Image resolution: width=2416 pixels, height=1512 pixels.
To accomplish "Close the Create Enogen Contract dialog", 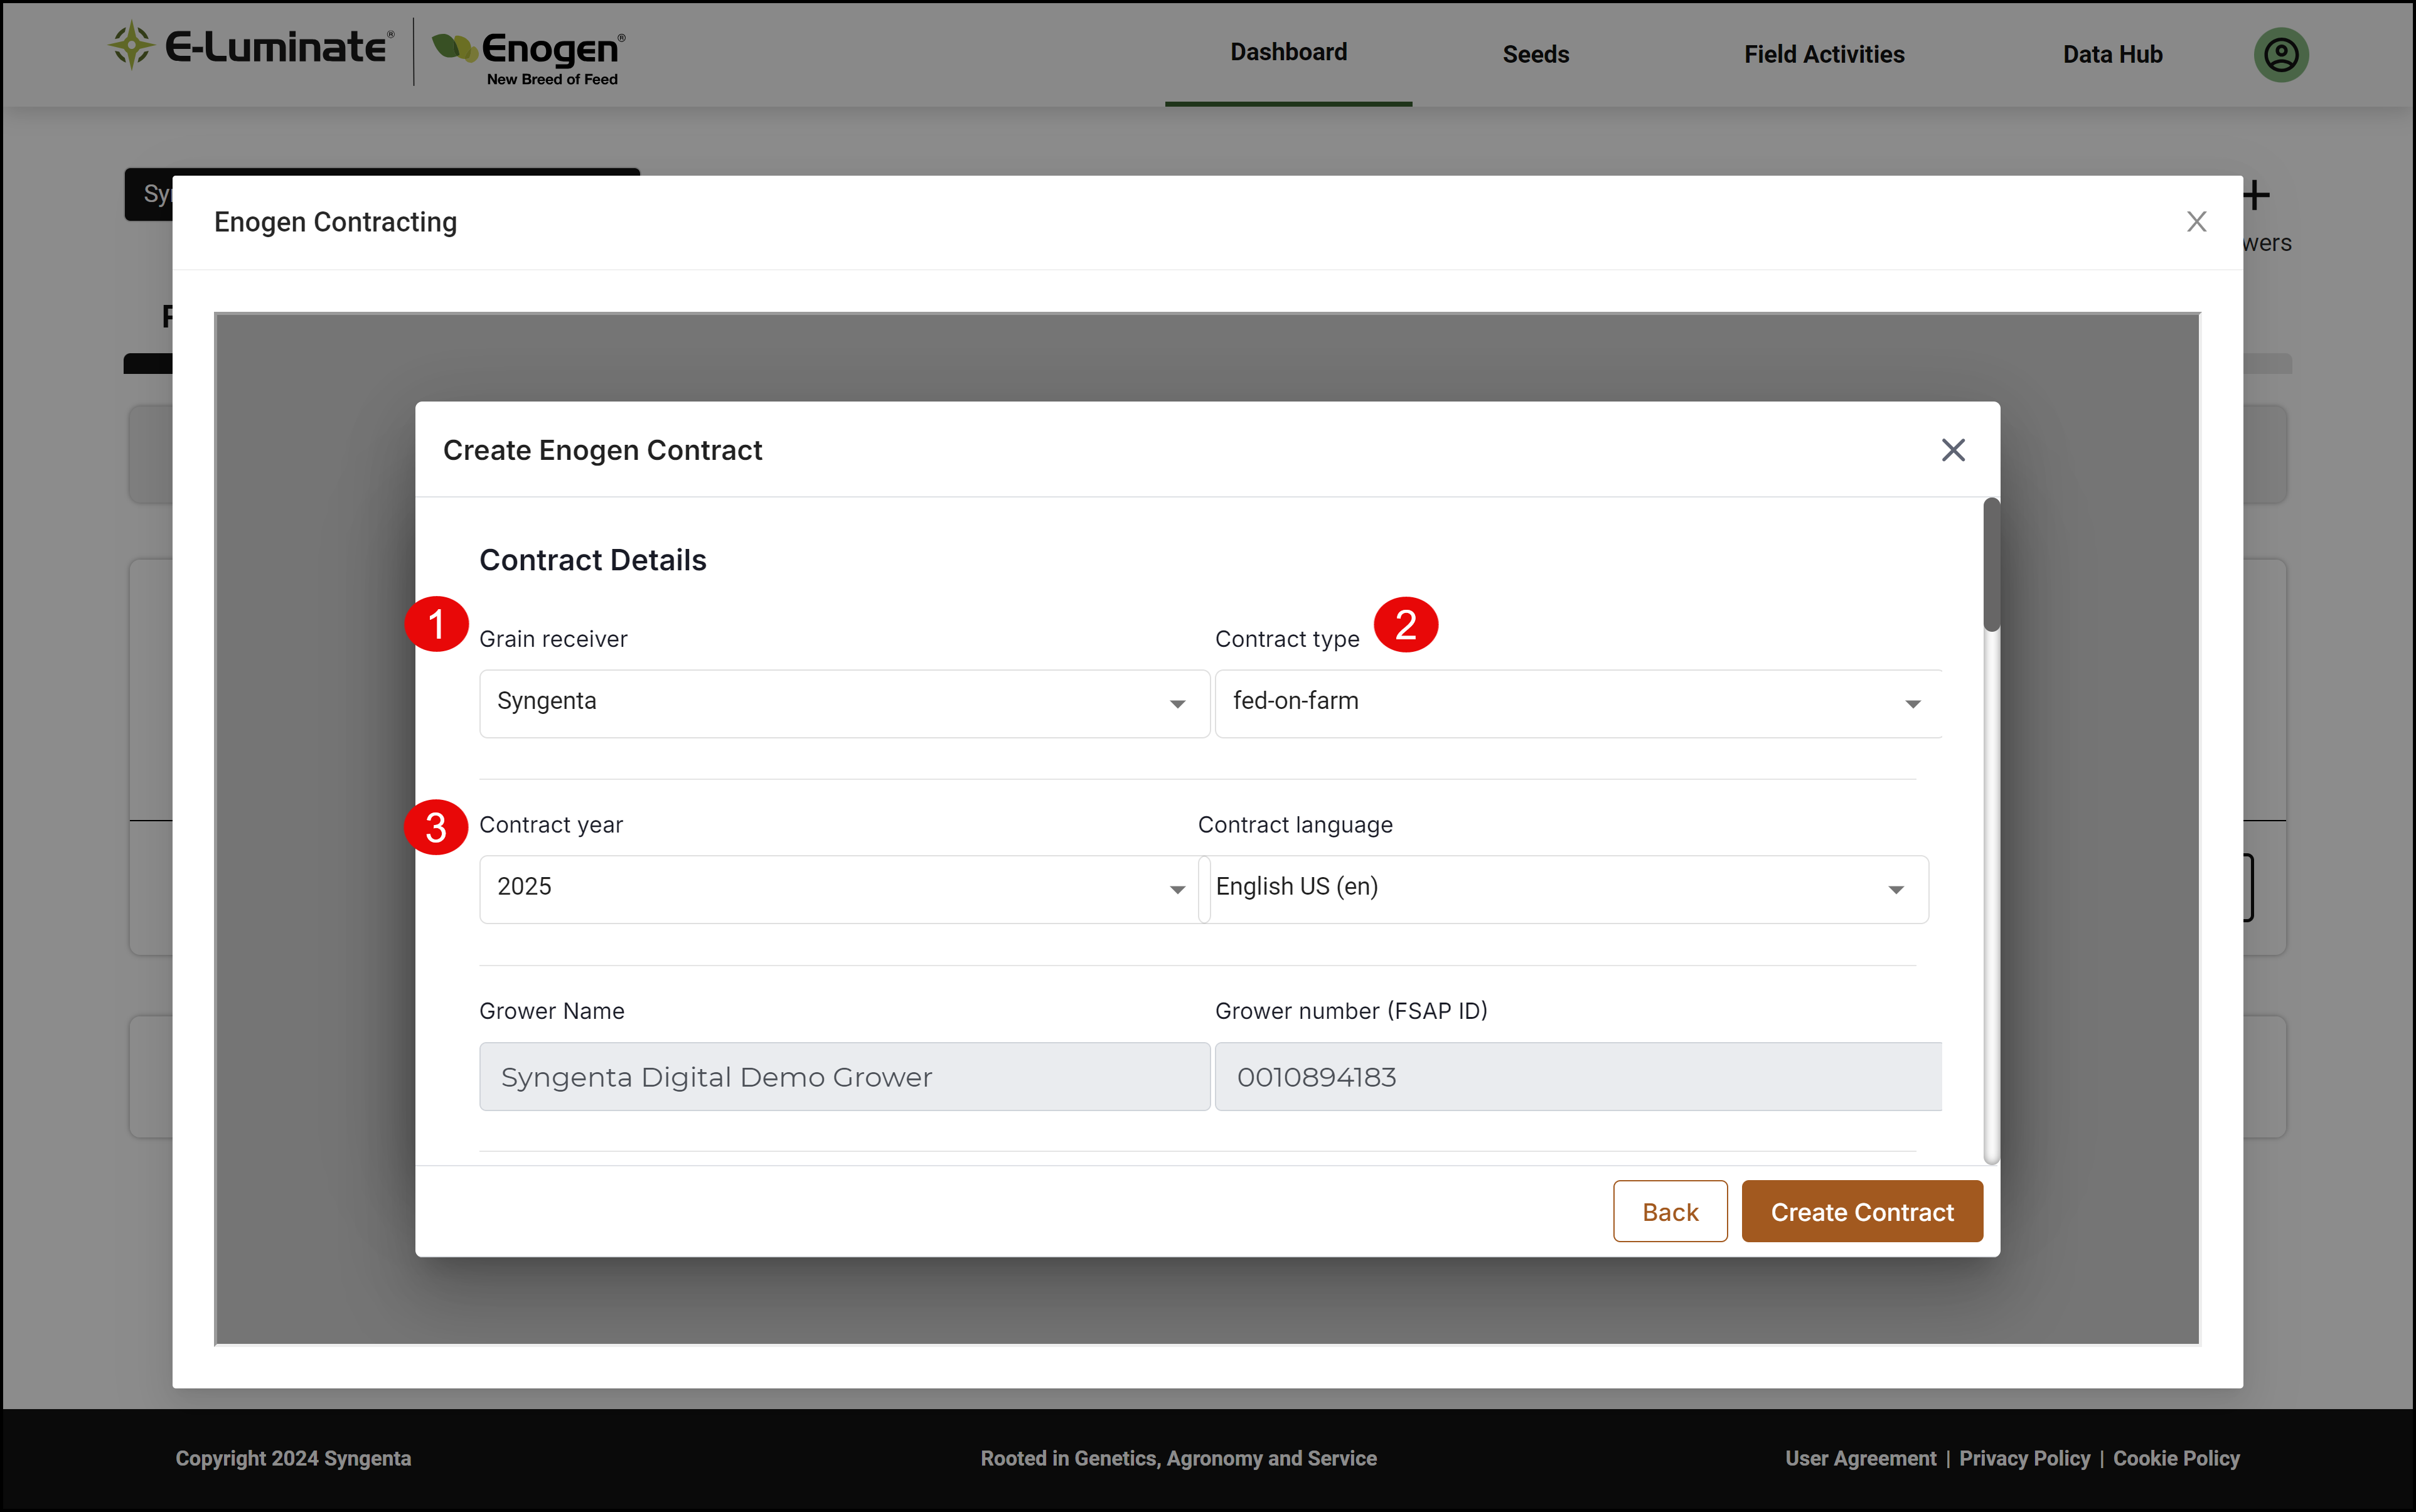I will pos(1952,450).
